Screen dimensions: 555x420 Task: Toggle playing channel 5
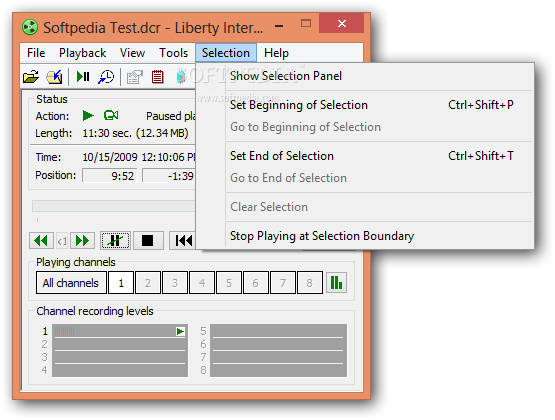point(229,283)
